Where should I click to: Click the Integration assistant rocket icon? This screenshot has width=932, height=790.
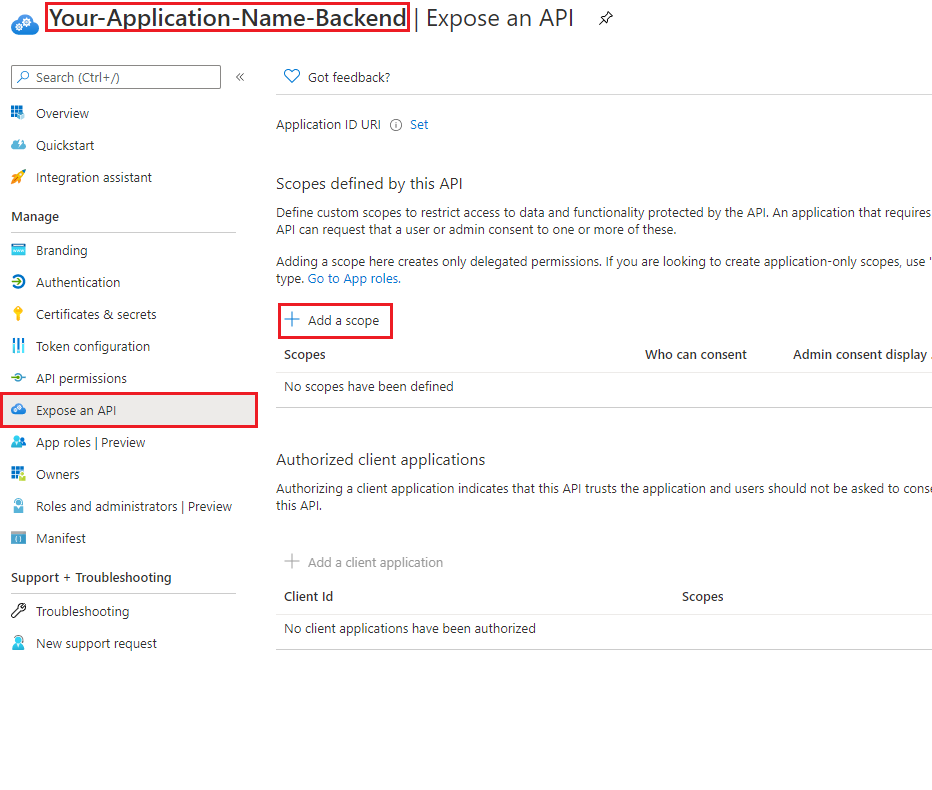pyautogui.click(x=18, y=177)
